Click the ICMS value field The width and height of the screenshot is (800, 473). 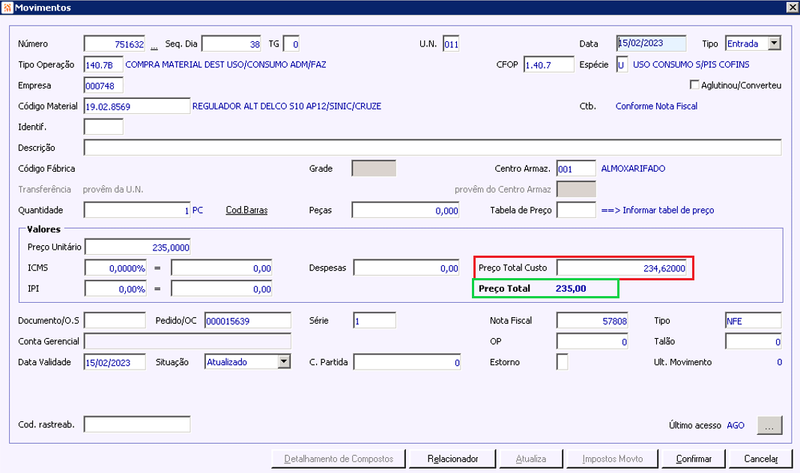tap(221, 268)
